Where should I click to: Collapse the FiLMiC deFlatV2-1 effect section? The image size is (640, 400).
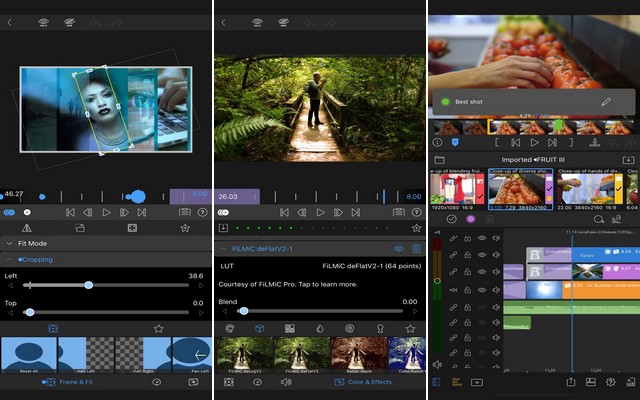pos(223,249)
